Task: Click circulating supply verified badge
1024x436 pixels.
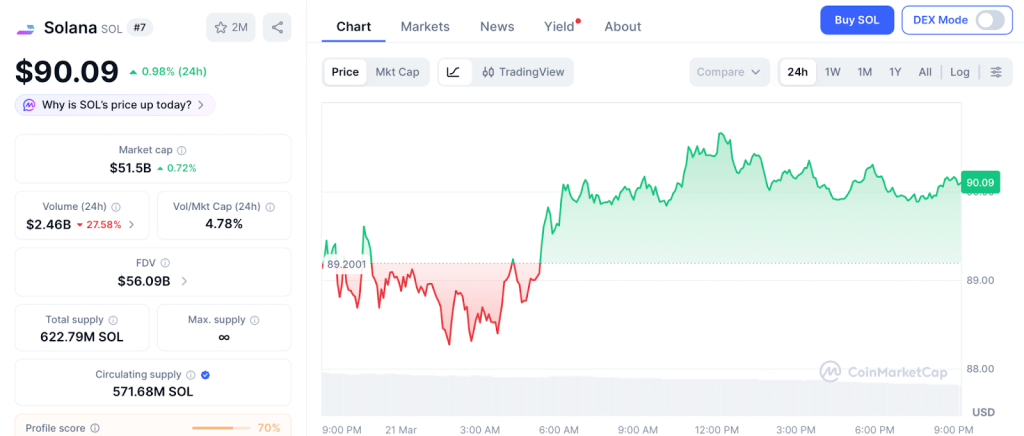Action: (x=205, y=375)
